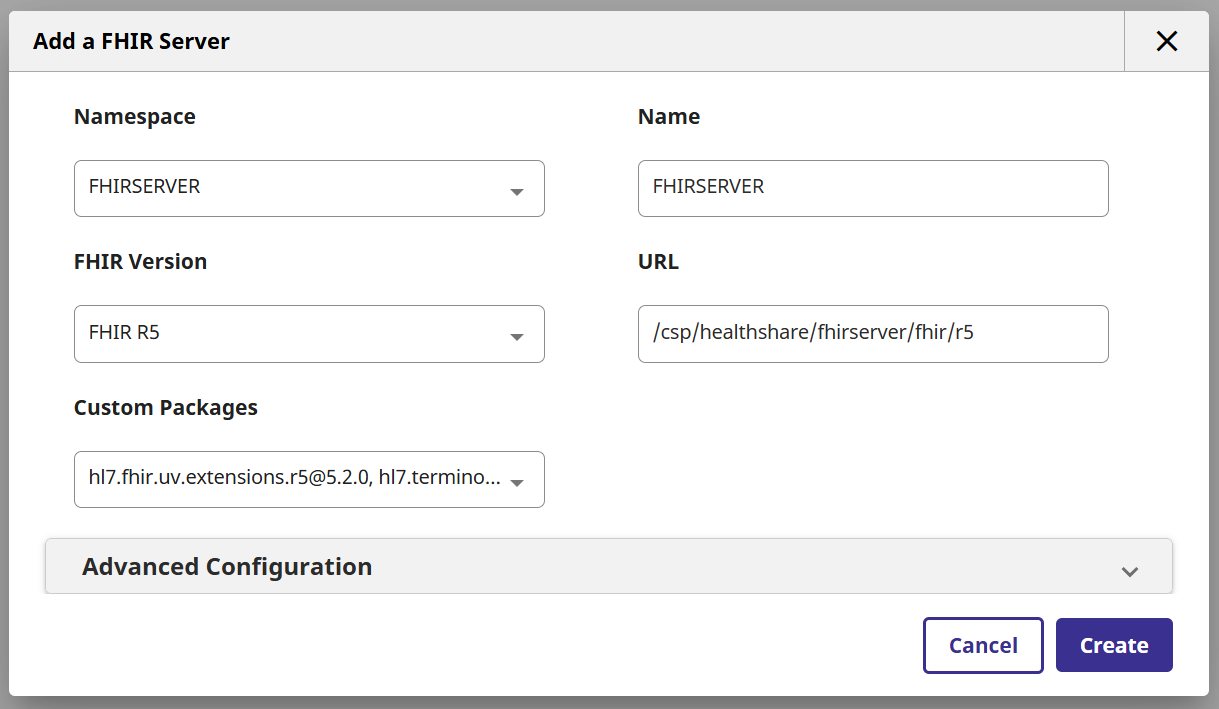Expand the Advanced Configuration section

pyautogui.click(x=600, y=567)
